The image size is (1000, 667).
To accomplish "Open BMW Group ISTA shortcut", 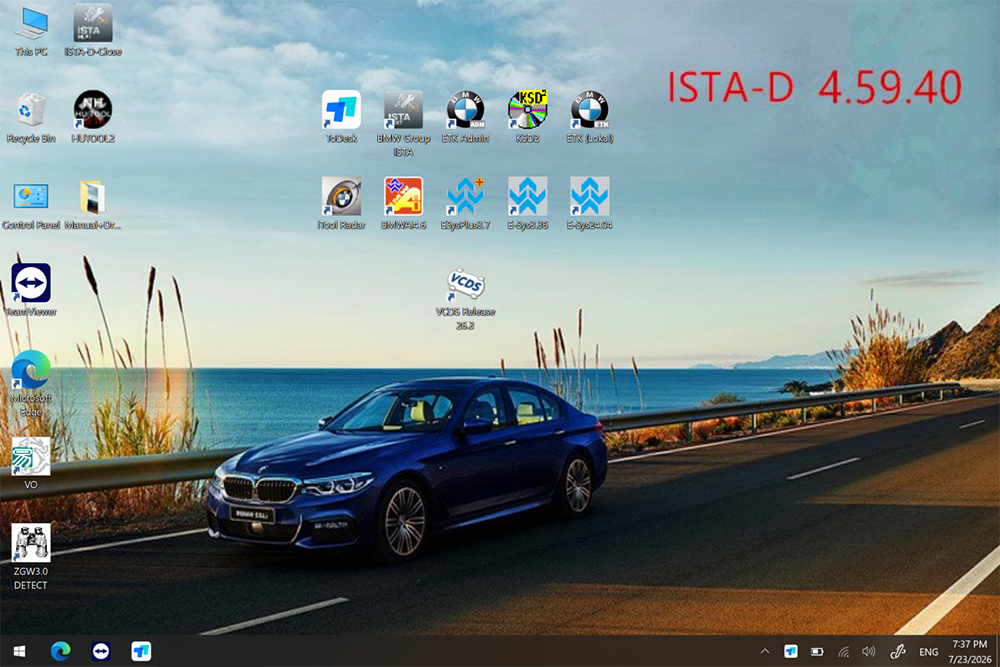I will (x=403, y=124).
